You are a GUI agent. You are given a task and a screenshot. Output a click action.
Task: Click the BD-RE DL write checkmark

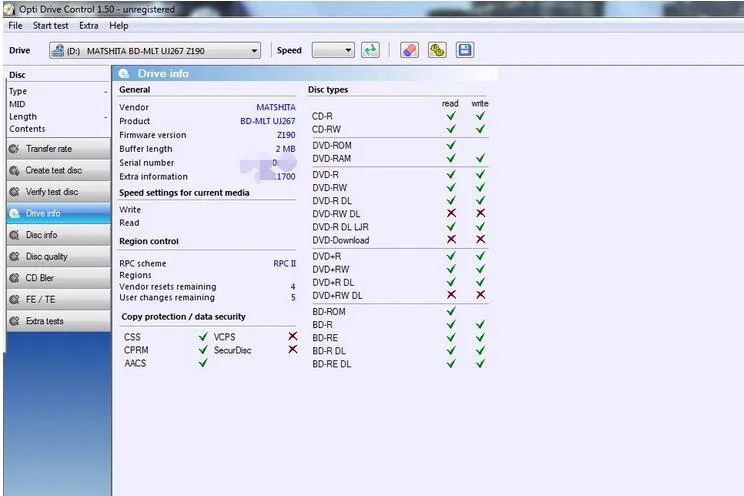pos(480,364)
